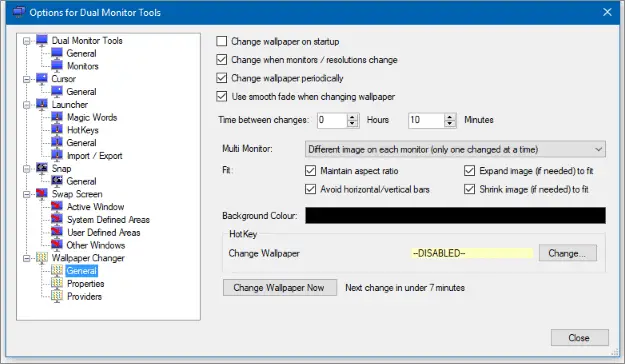Open Properties under Wallpaper Changer
This screenshot has height=364, width=625.
[85, 283]
